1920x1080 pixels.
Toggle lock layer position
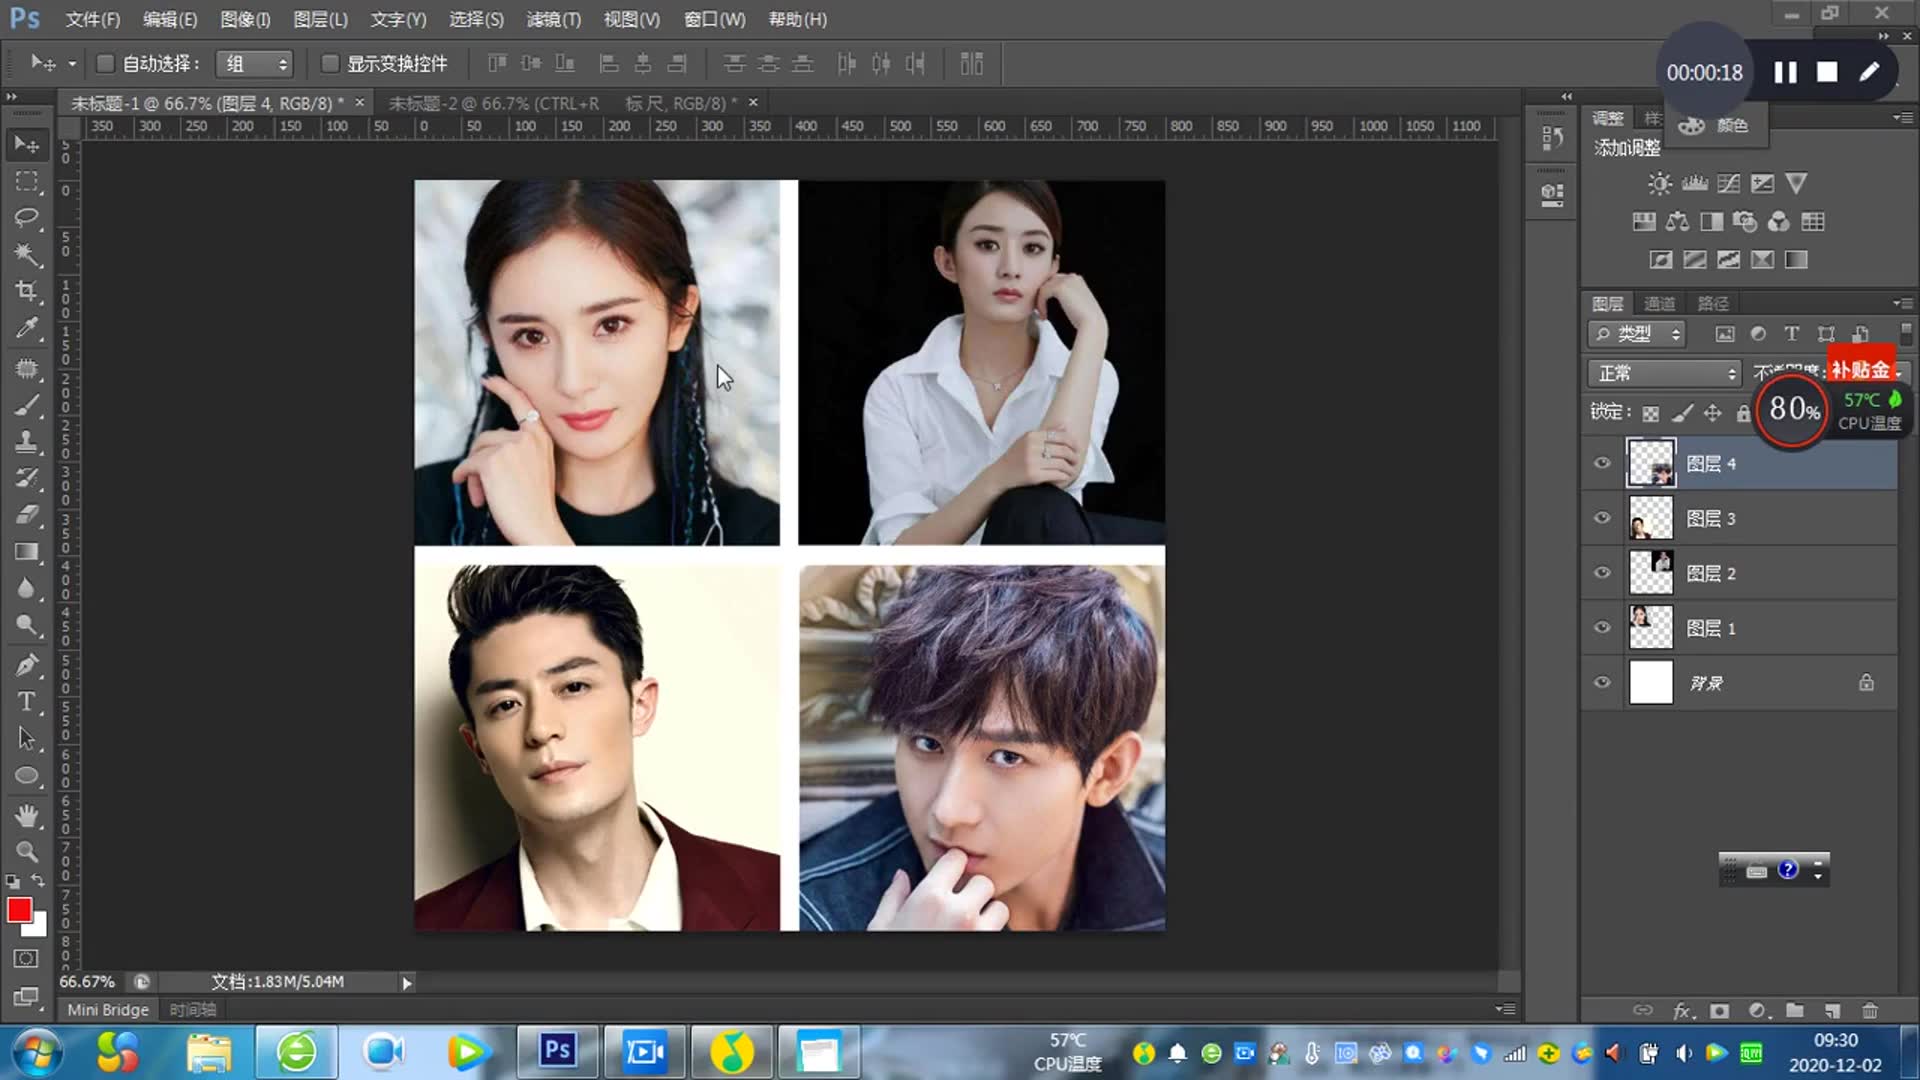pyautogui.click(x=1713, y=413)
